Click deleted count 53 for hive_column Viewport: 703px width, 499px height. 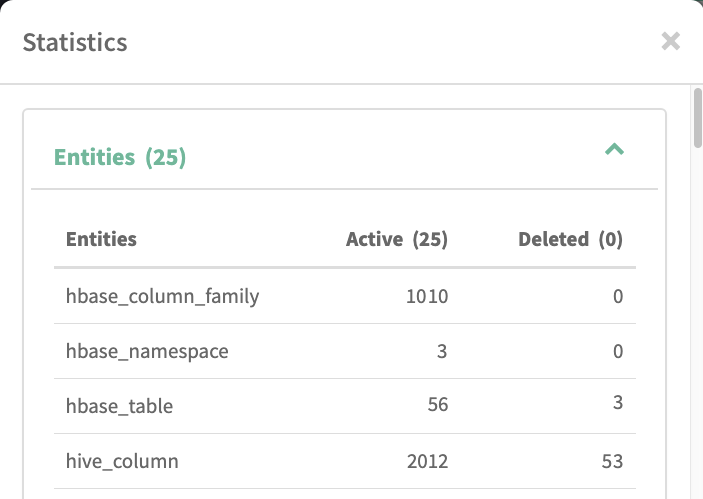pos(613,461)
